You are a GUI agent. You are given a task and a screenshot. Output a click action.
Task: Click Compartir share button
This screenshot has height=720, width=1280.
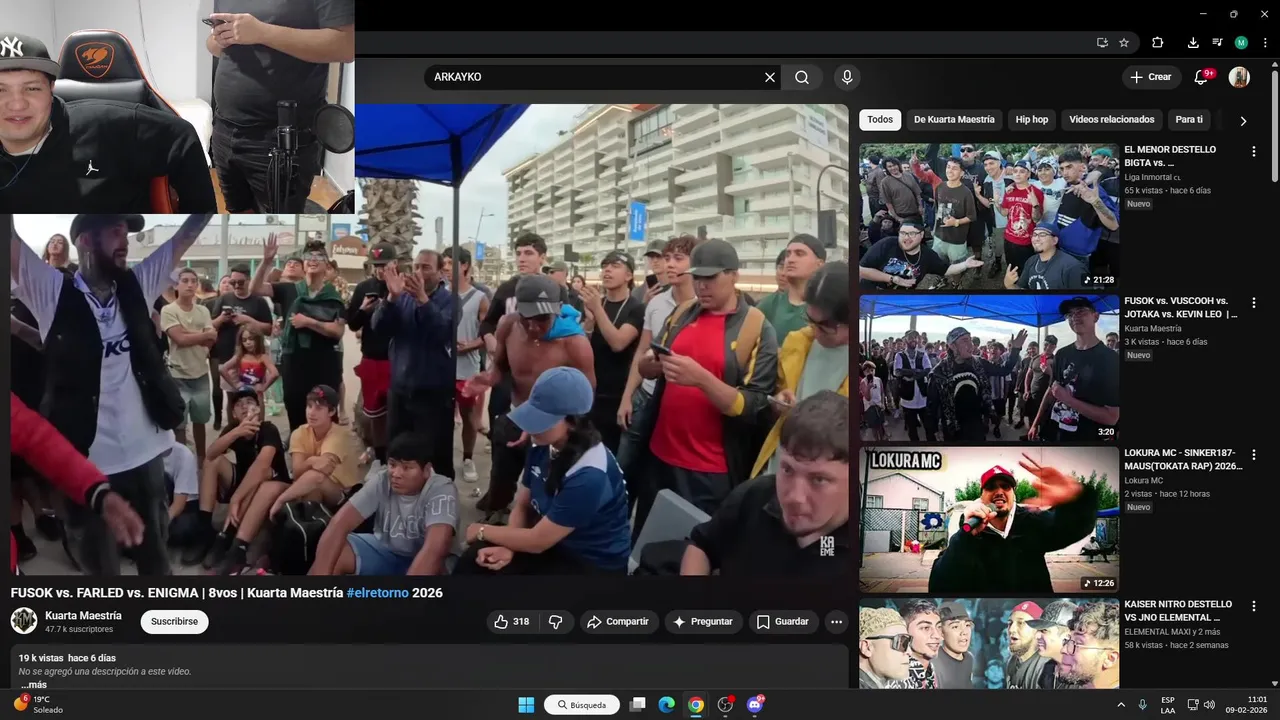tap(618, 622)
